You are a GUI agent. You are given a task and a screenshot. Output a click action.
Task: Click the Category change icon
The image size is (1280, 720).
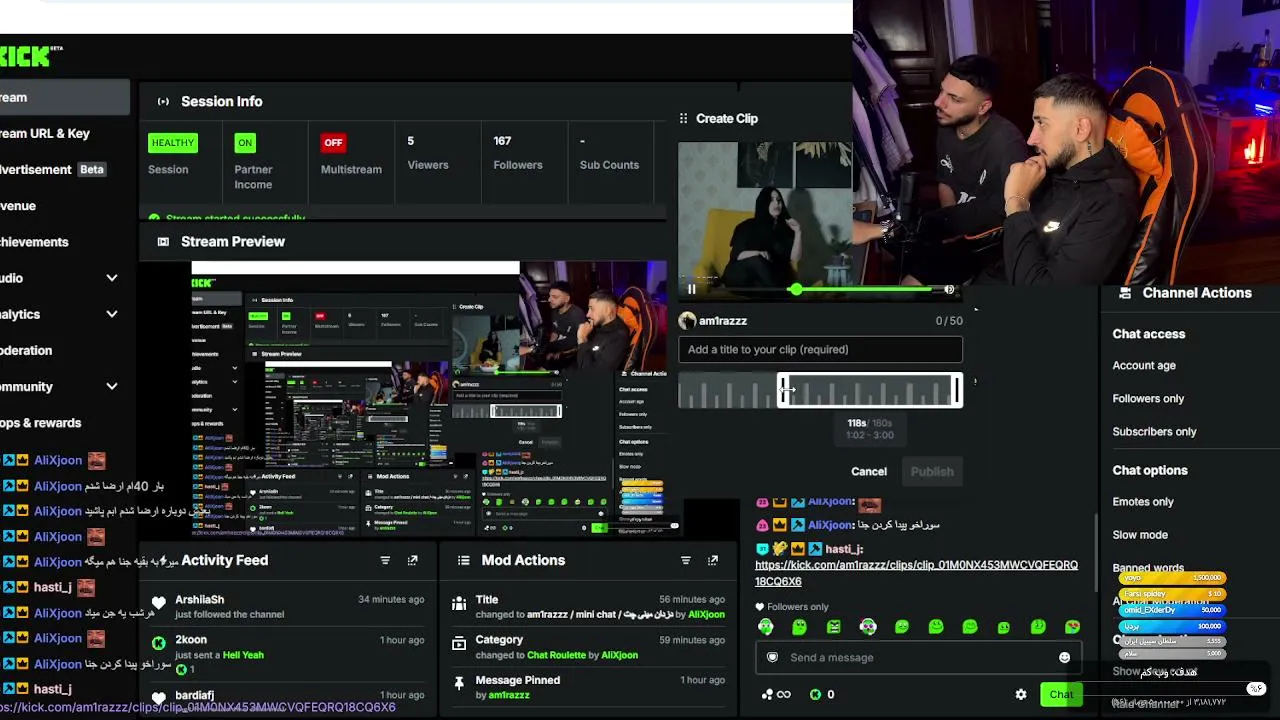(459, 643)
